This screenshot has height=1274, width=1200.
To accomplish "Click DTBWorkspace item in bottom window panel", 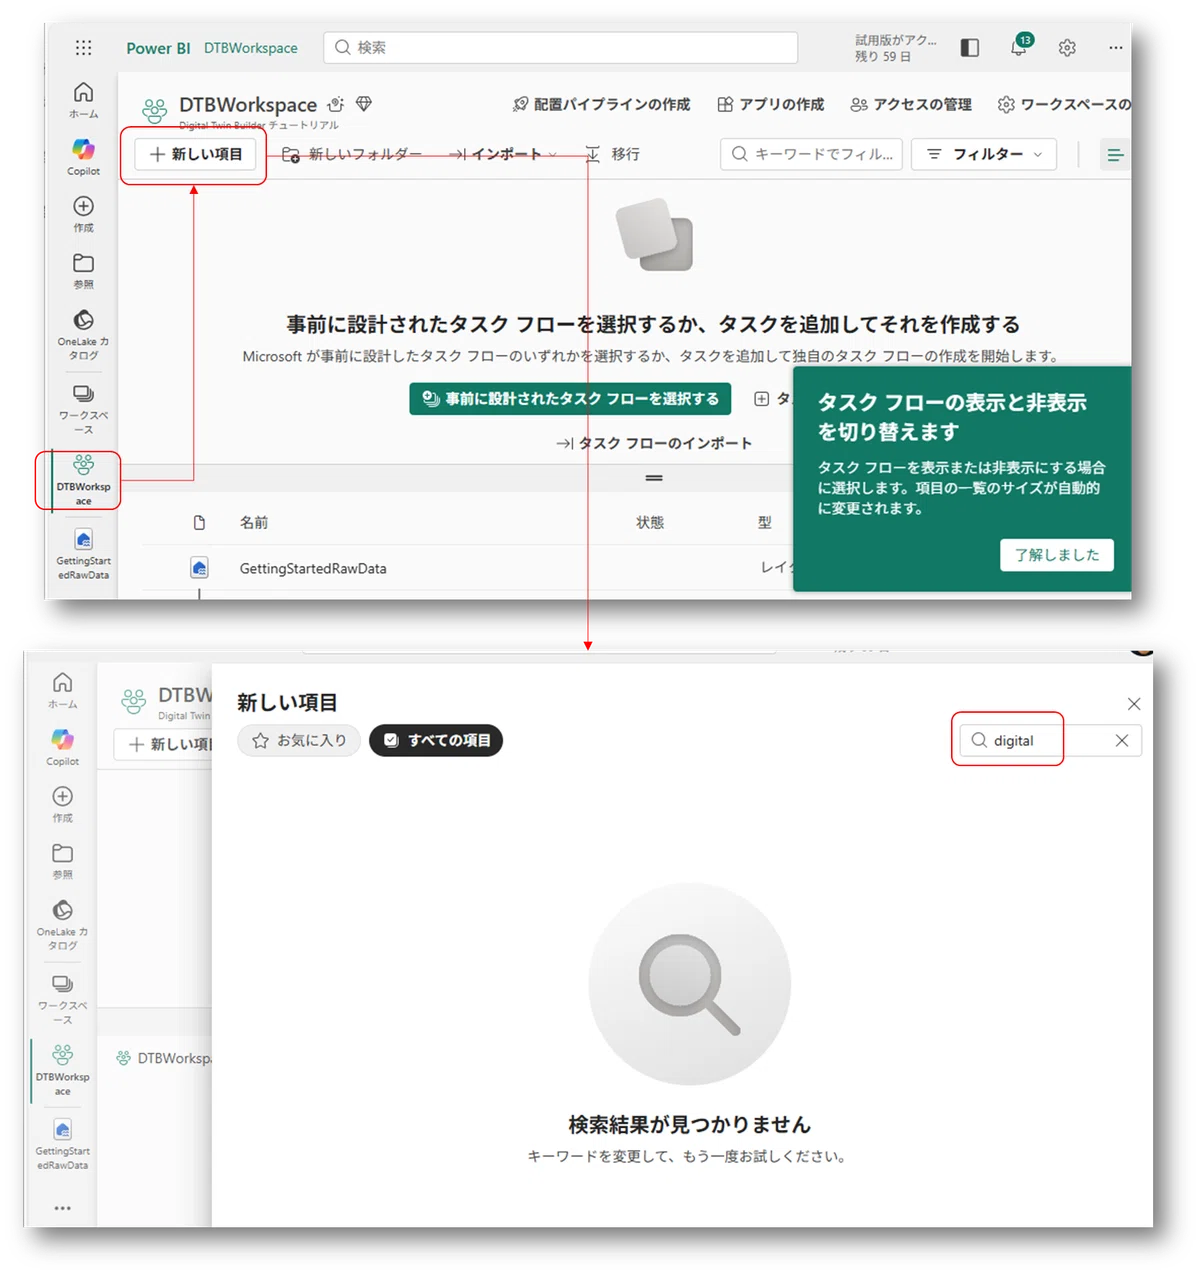I will (x=165, y=1058).
